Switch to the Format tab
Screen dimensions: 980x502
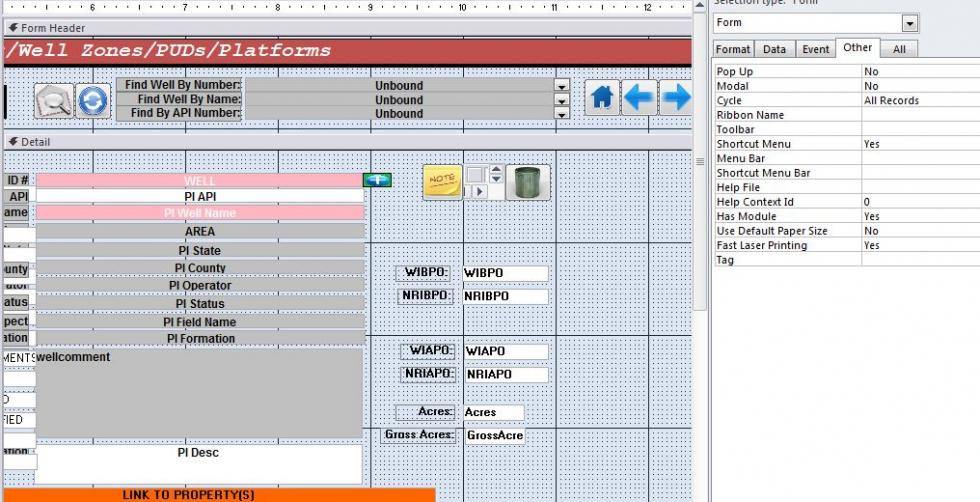pos(732,49)
